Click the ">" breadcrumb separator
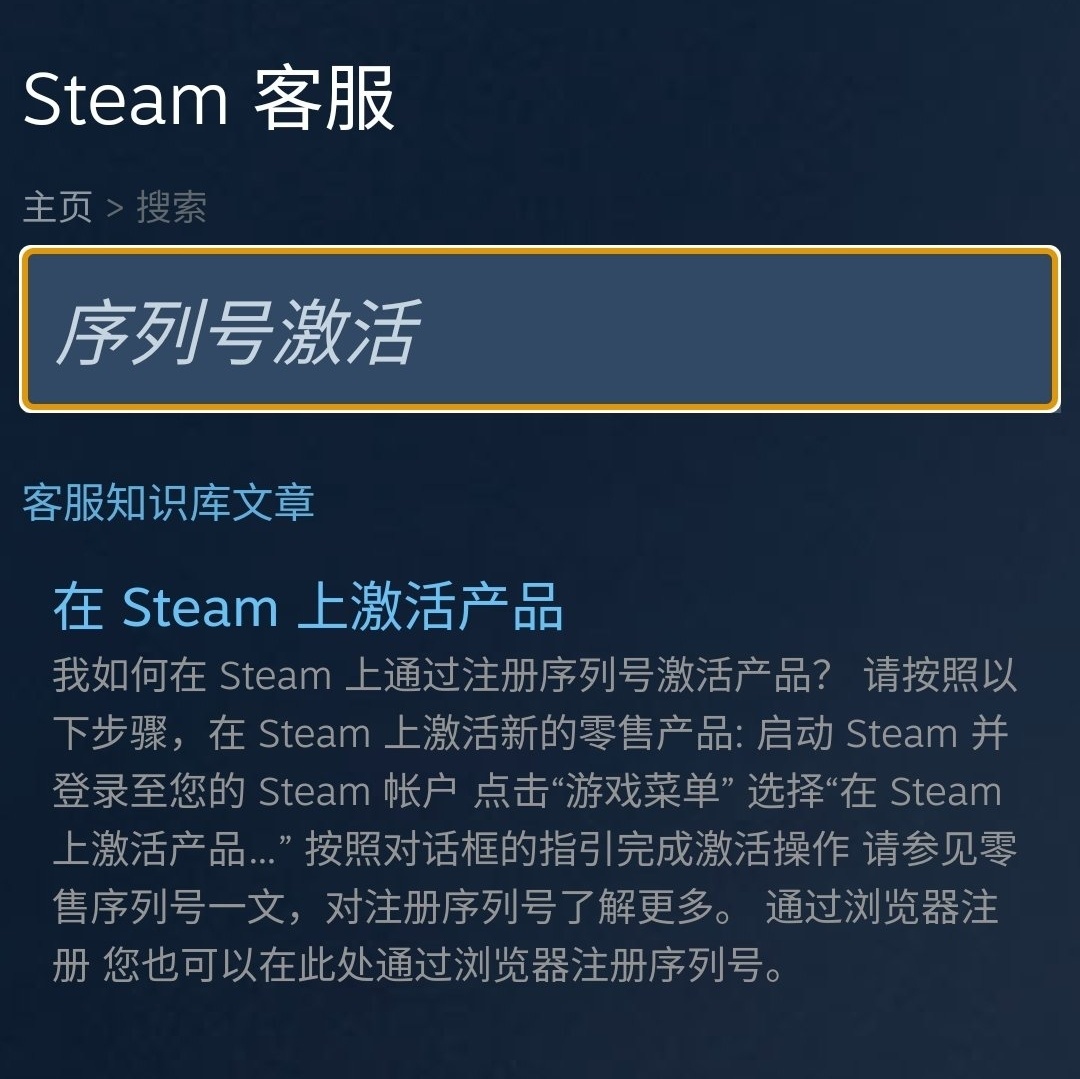This screenshot has height=1079, width=1080. [114, 208]
